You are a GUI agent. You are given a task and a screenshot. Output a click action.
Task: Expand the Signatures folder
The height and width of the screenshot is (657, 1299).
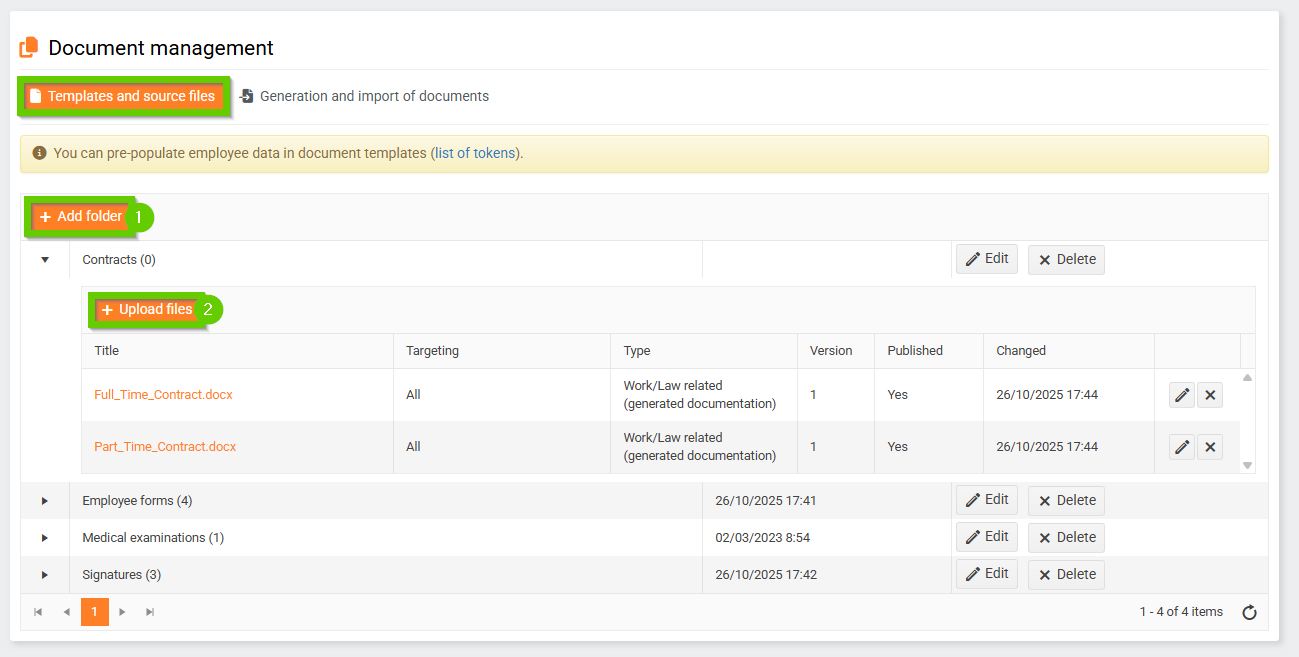point(45,575)
